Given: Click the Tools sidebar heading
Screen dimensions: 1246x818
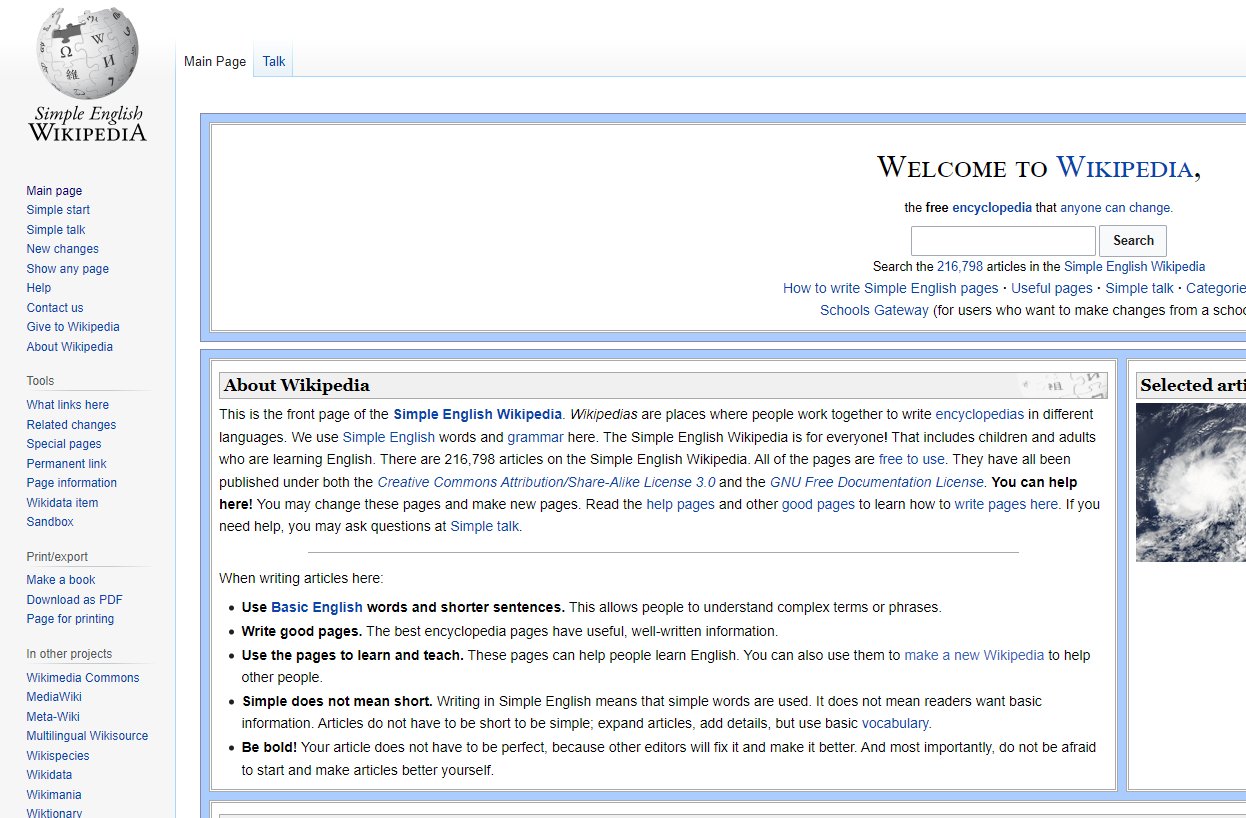Looking at the screenshot, I should coord(40,381).
